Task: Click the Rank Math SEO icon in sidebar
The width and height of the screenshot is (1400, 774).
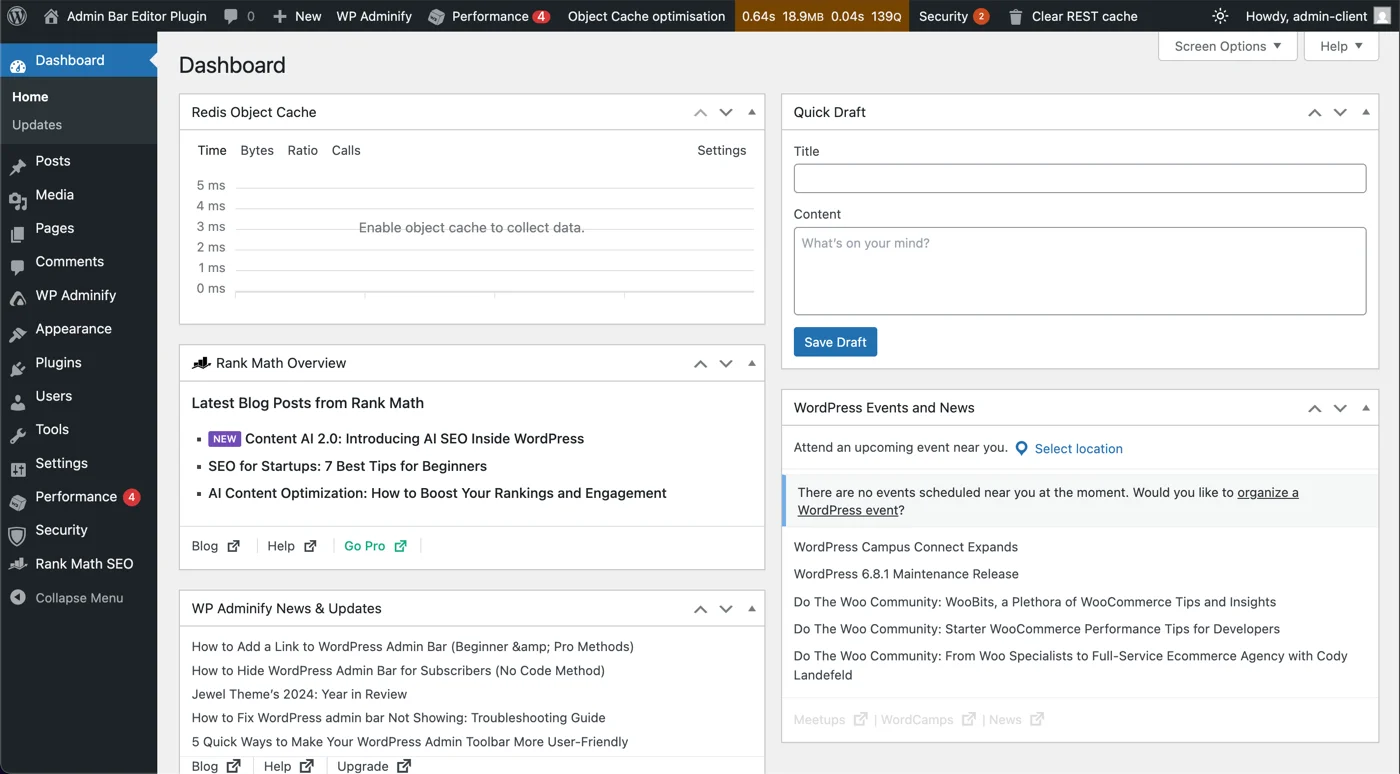Action: (x=18, y=565)
